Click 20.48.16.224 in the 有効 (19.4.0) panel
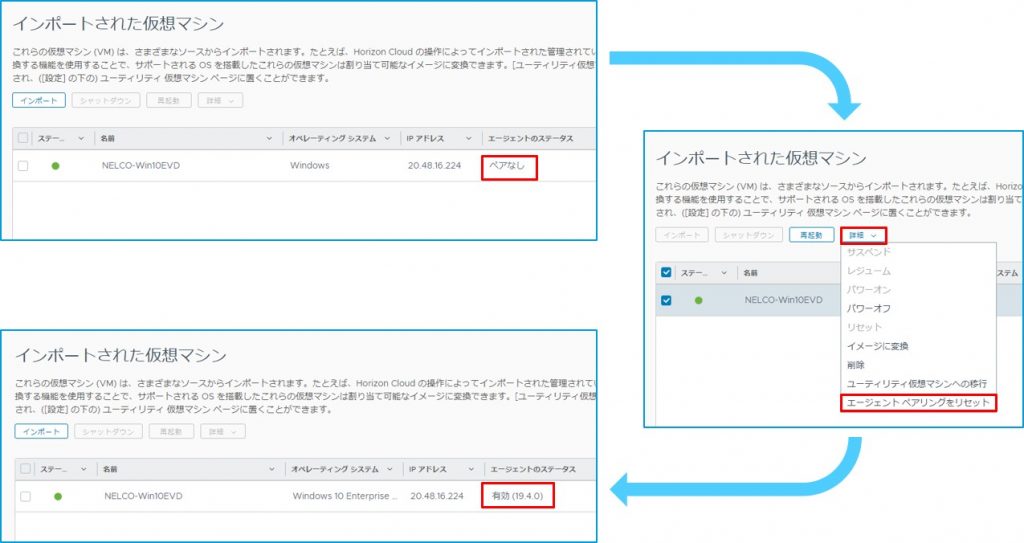This screenshot has width=1024, height=543. [437, 497]
